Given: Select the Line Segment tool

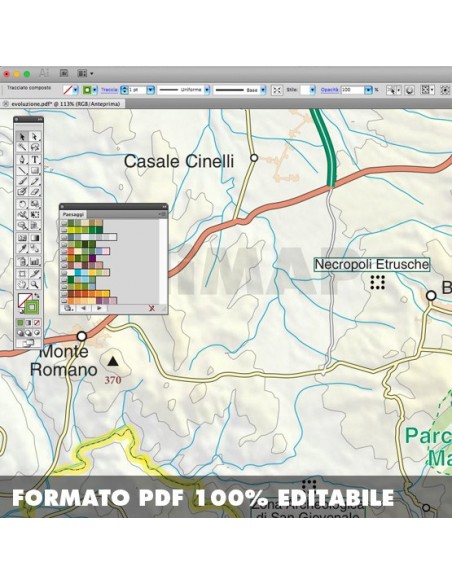Looking at the screenshot, I should (x=22, y=171).
